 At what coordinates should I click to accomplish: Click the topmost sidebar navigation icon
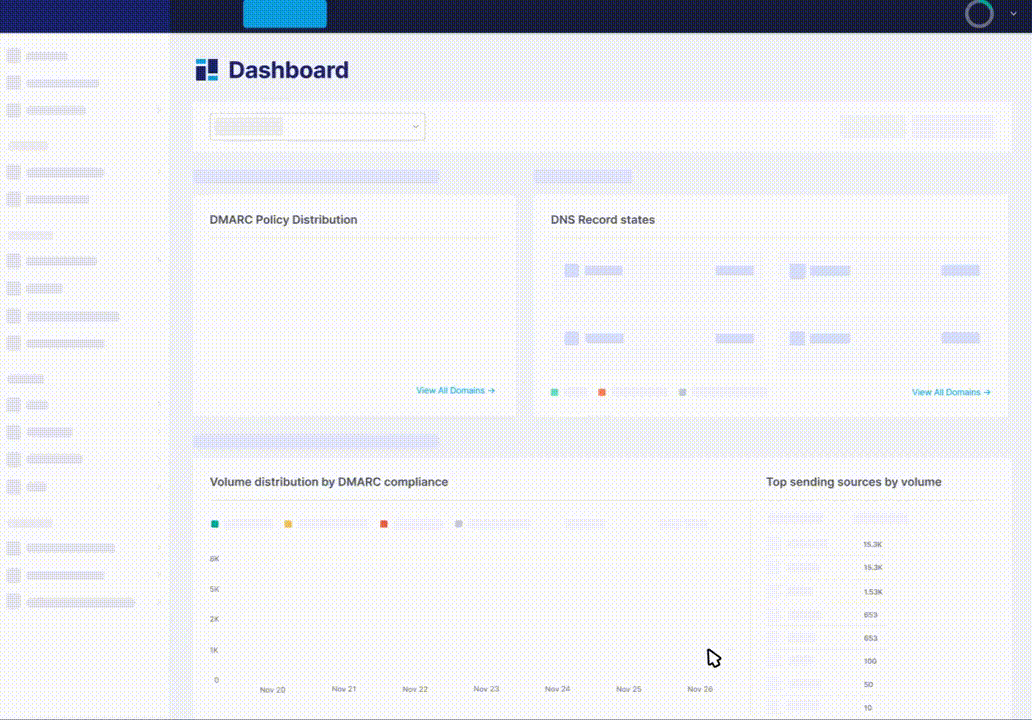click(14, 56)
